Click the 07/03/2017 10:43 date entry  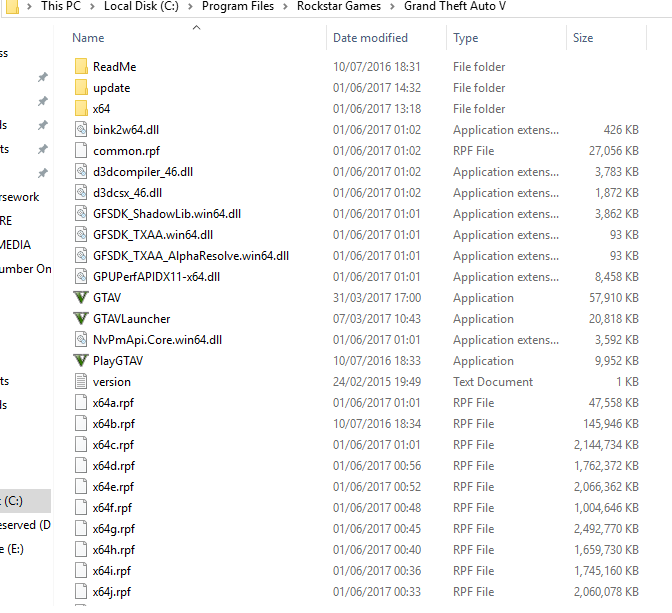pos(377,319)
